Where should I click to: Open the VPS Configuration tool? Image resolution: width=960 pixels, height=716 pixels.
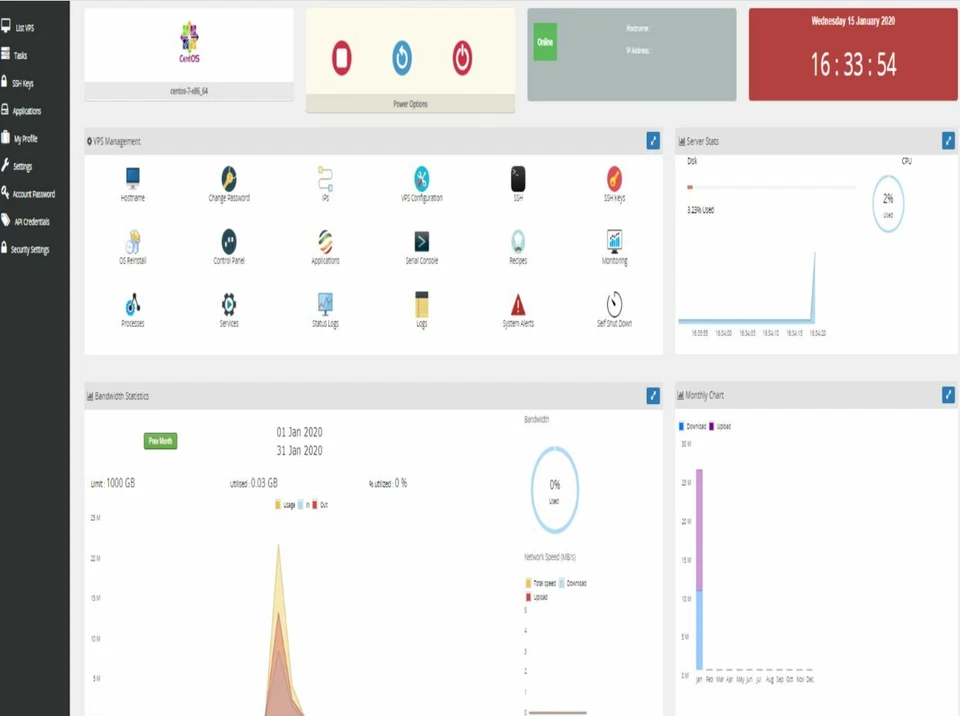tap(420, 180)
